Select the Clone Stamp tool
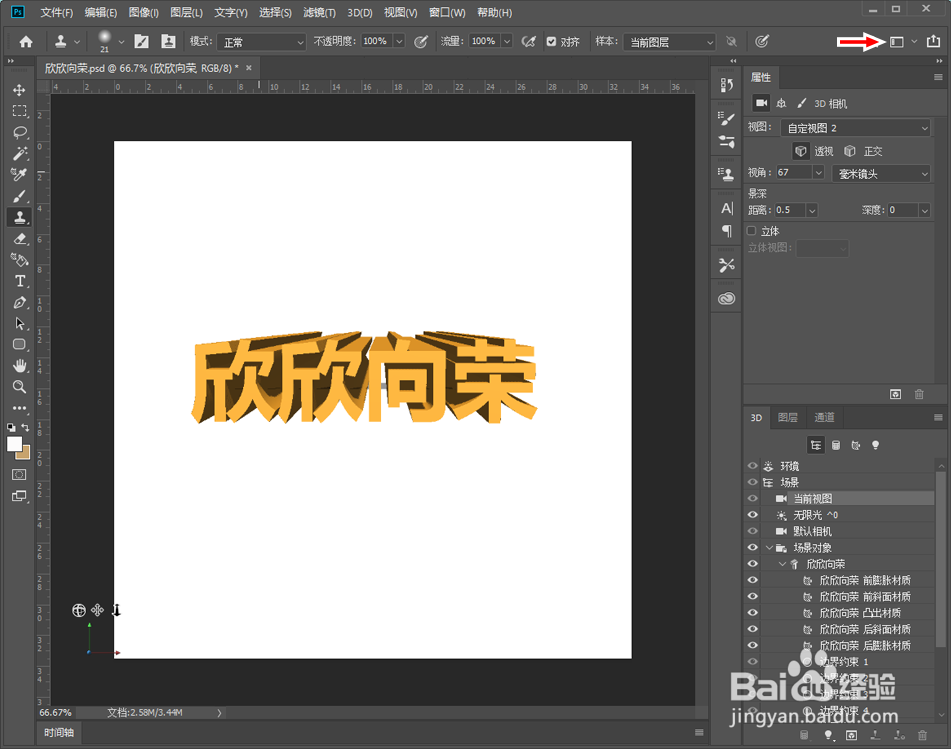951x749 pixels. coord(19,216)
